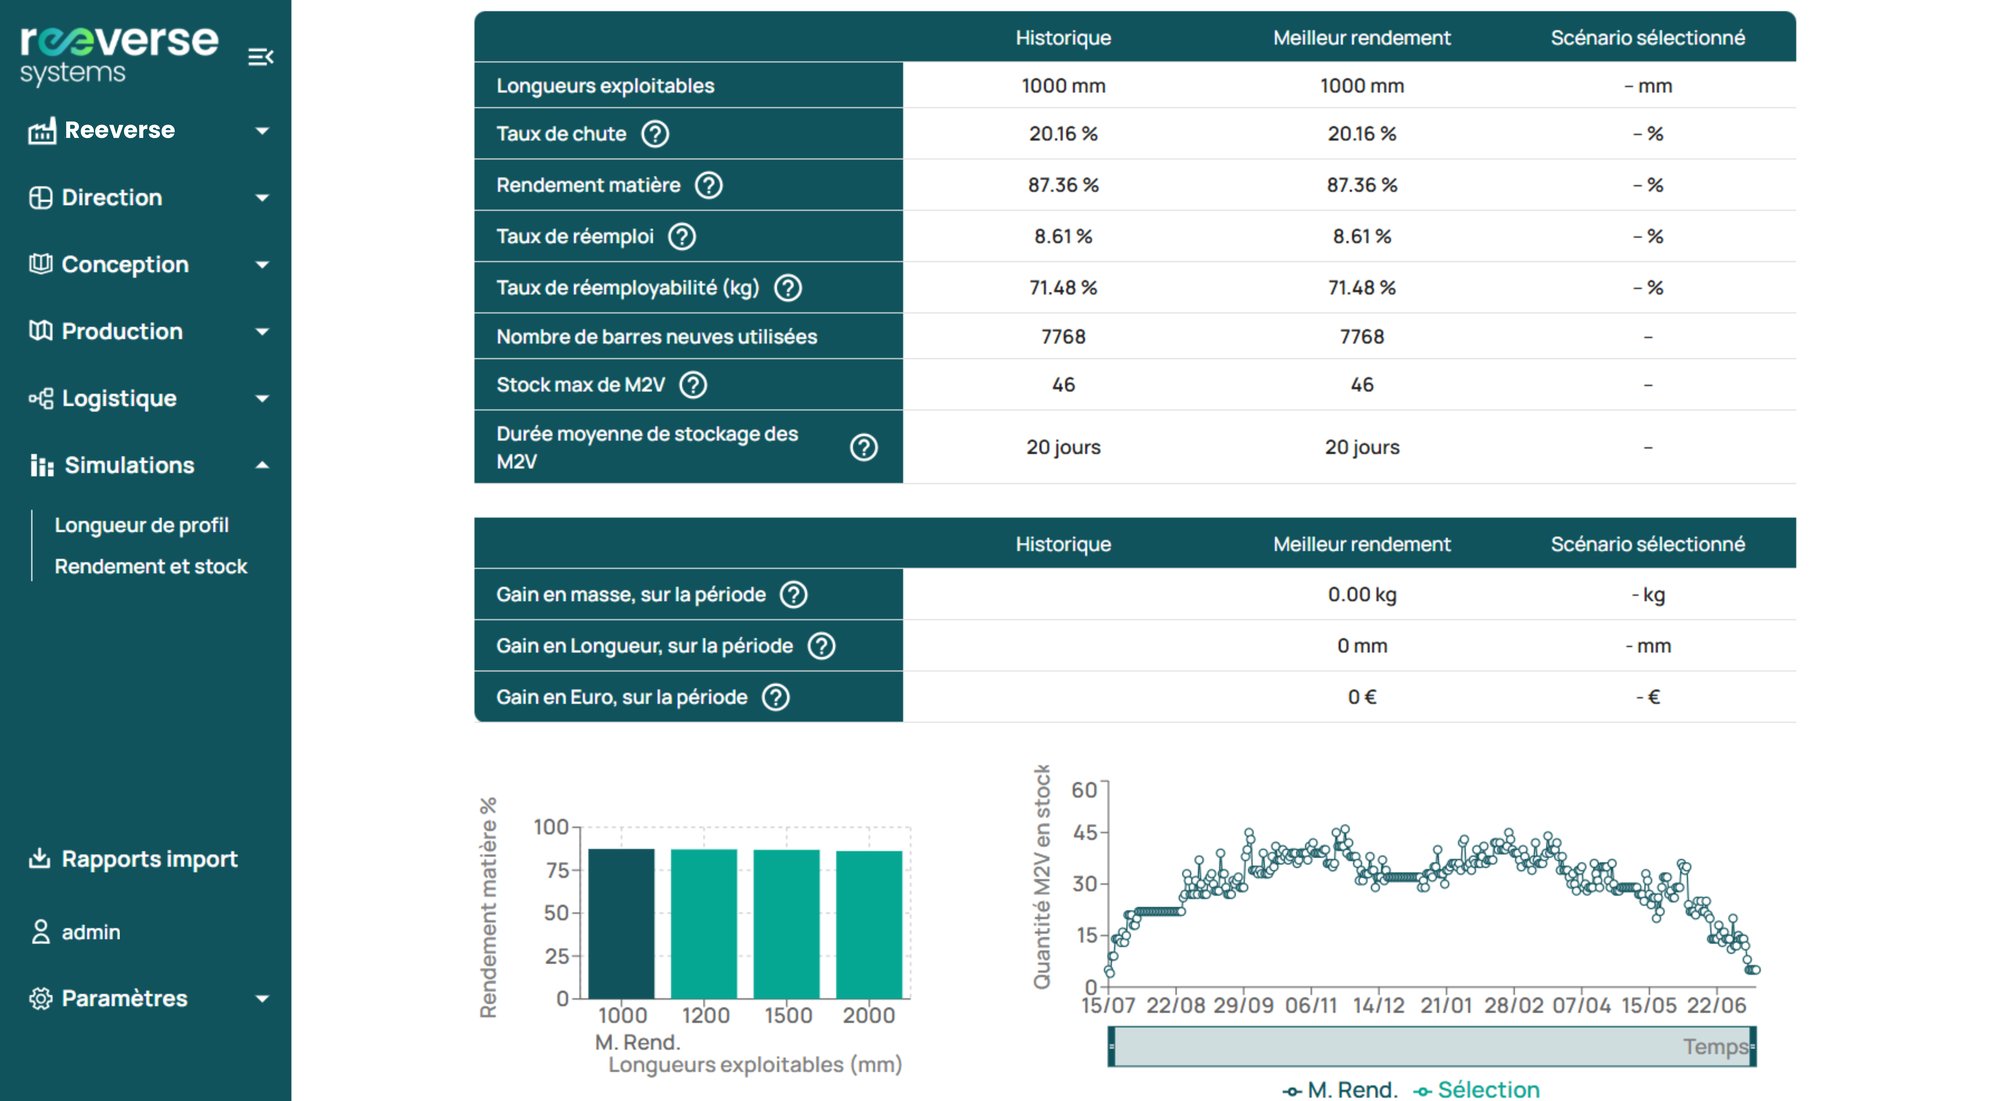Toggle M. Rend. series in chart legend
The height and width of the screenshot is (1101, 2000).
1340,1089
